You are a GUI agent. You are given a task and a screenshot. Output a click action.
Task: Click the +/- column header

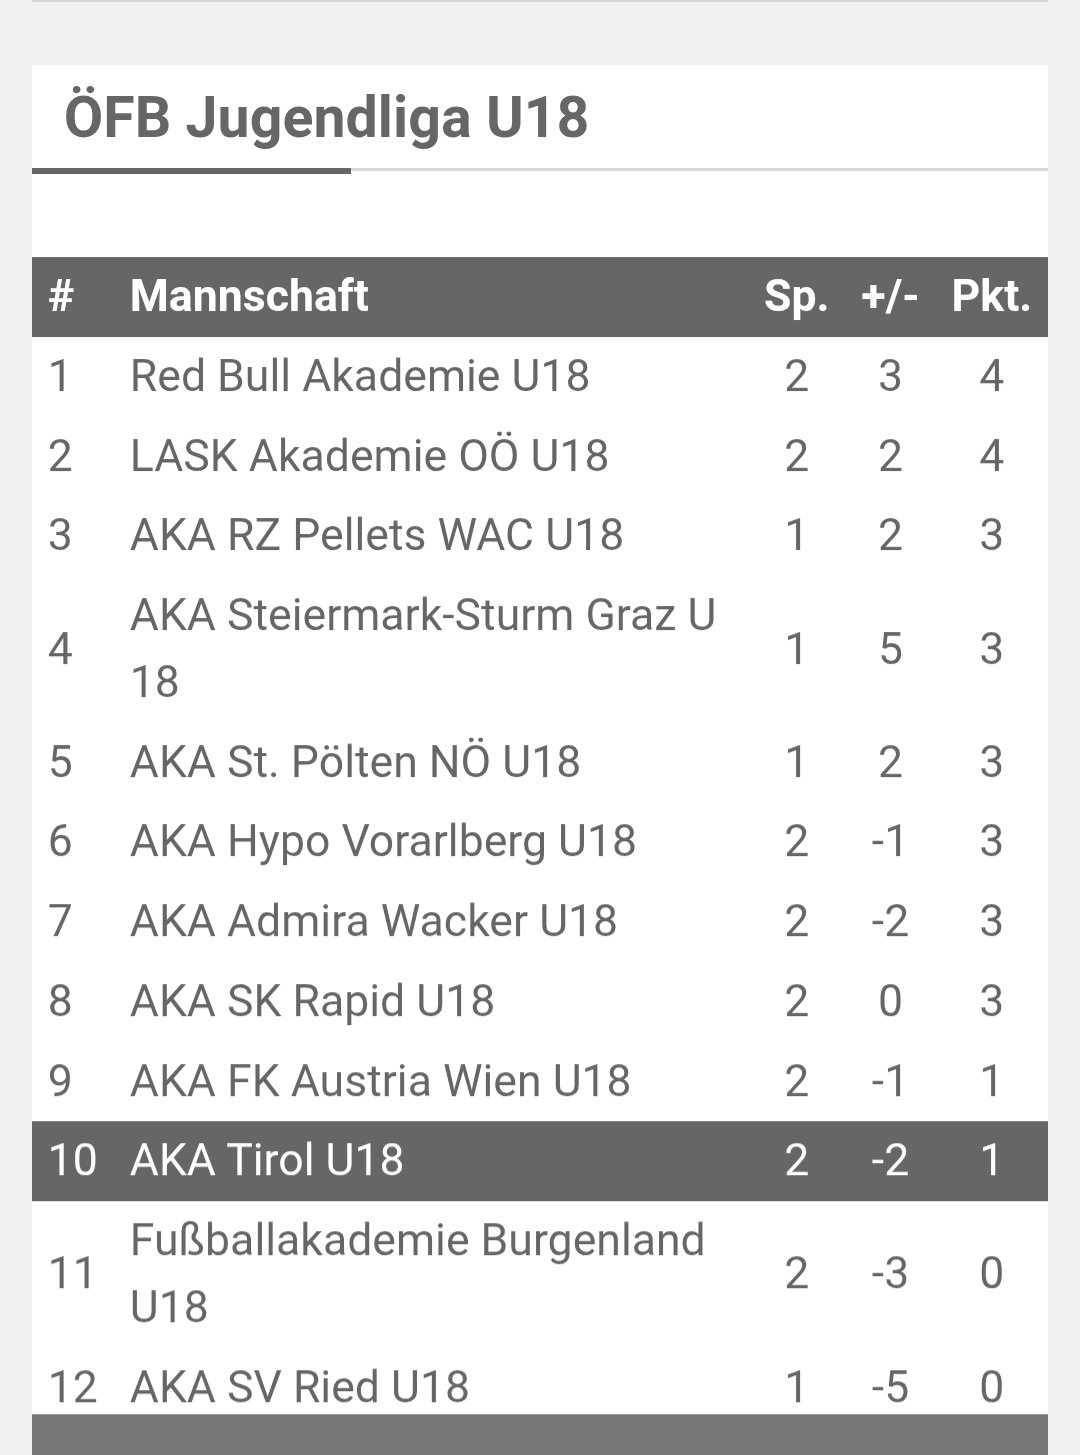click(x=890, y=296)
